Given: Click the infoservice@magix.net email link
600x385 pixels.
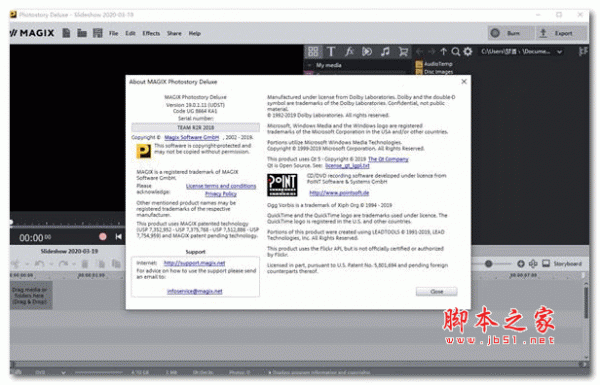Looking at the screenshot, I should 195,291.
